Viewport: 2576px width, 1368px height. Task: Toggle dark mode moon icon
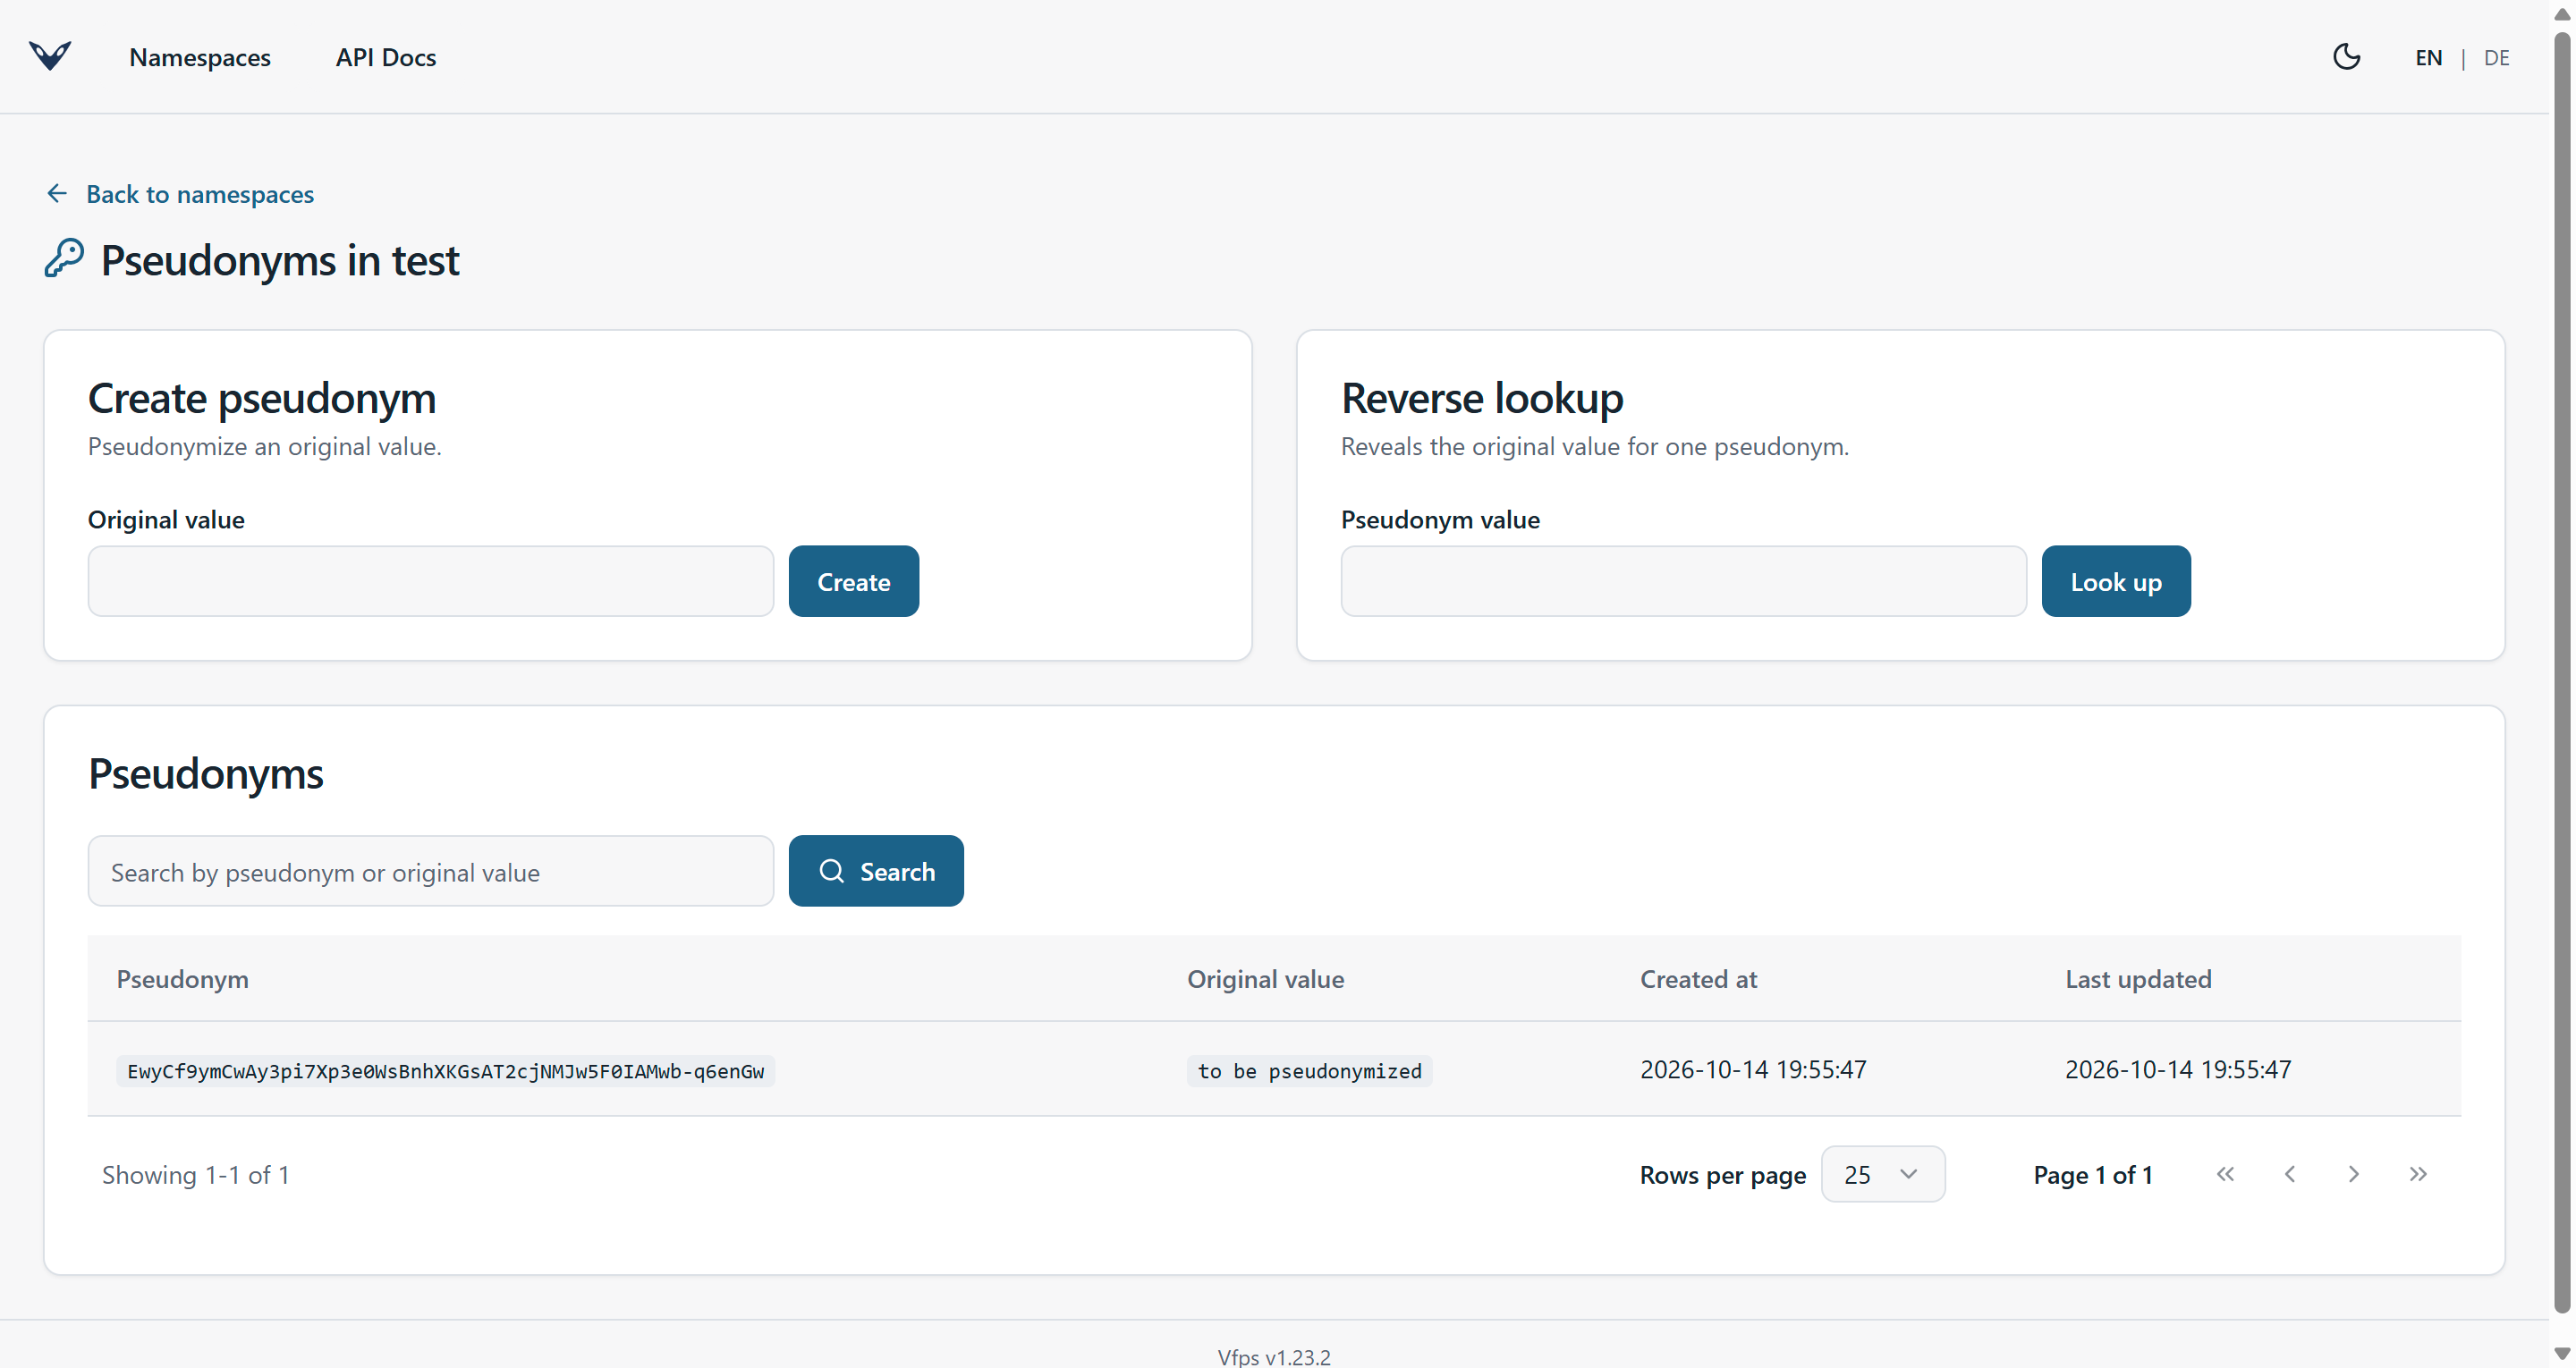pos(2346,57)
